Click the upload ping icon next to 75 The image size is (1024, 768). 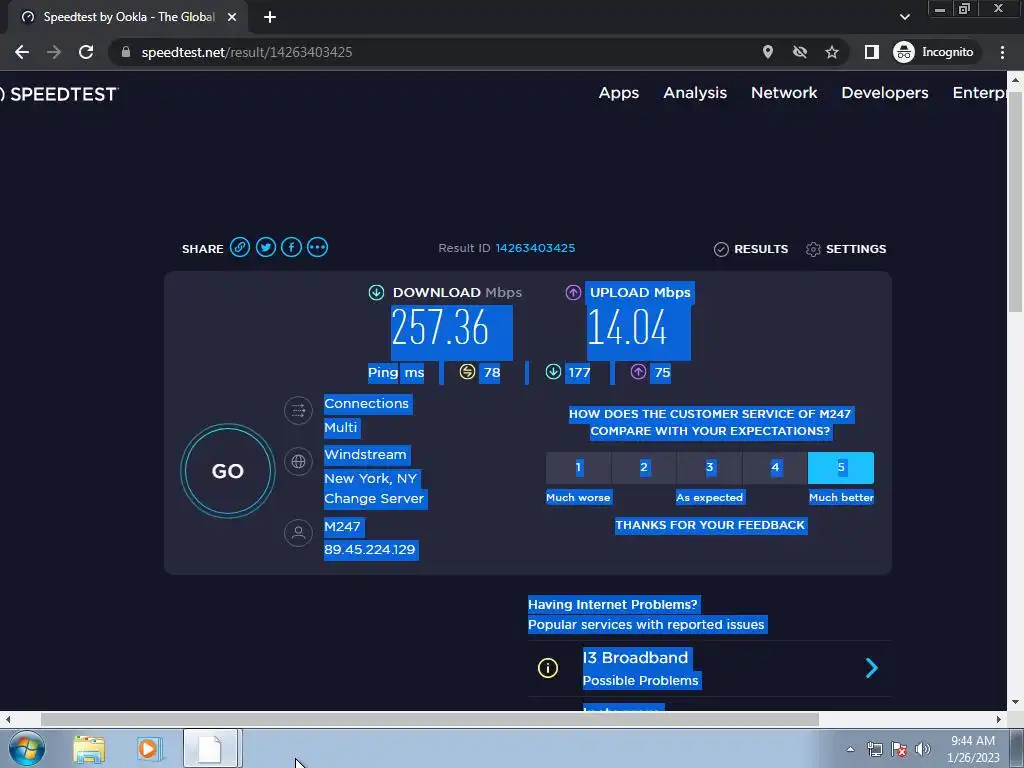point(639,372)
